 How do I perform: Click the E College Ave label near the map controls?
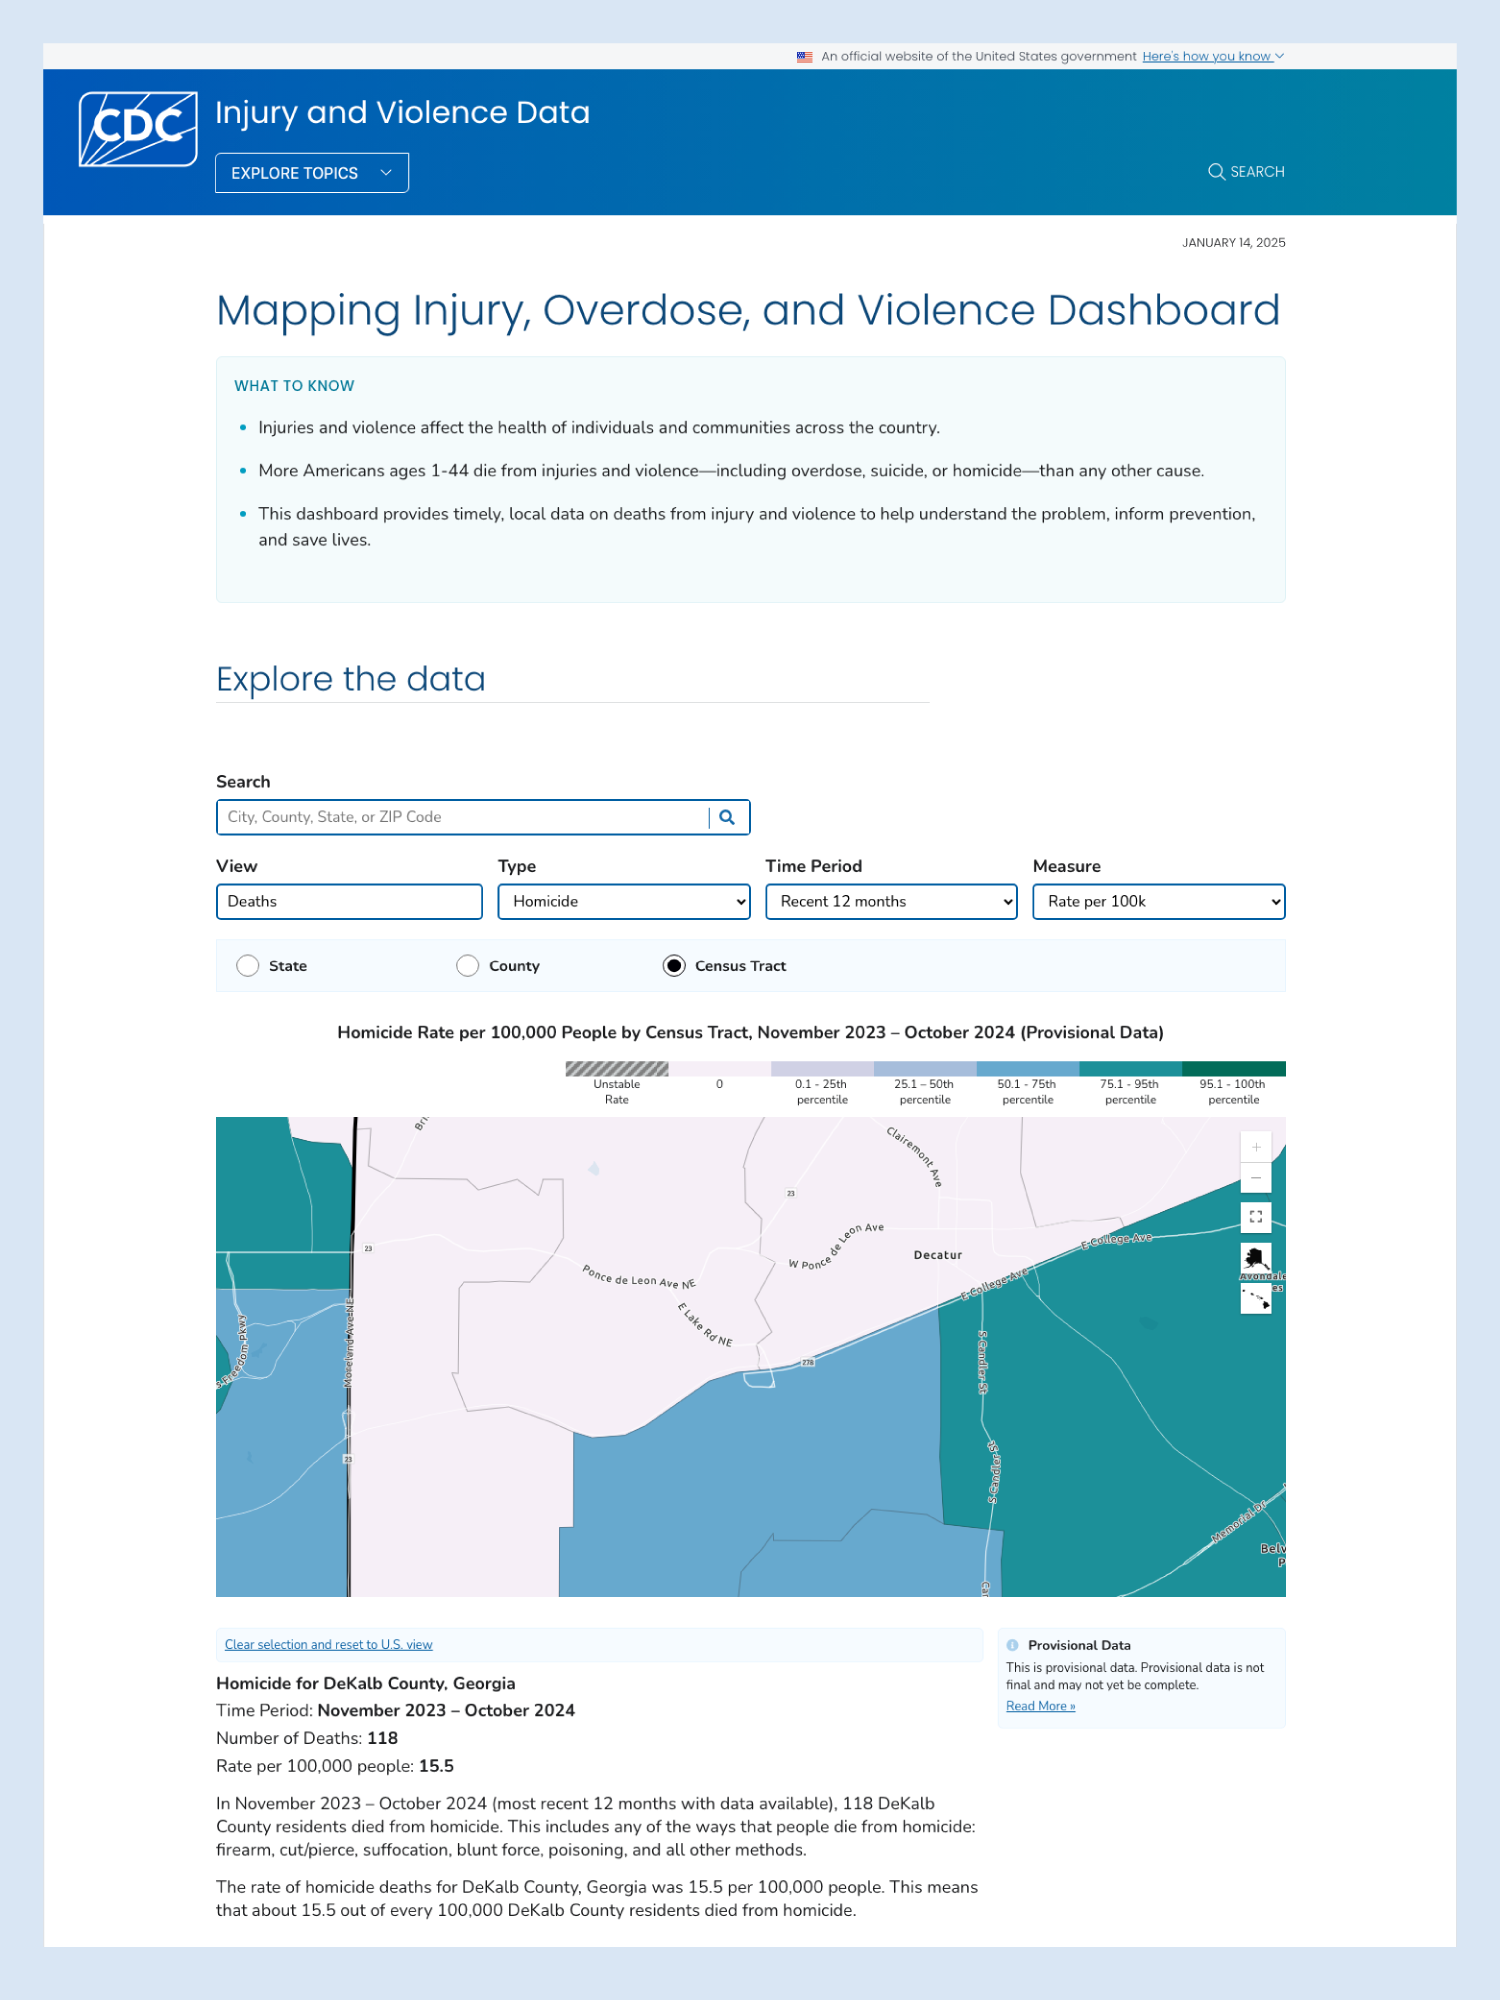[x=1117, y=1241]
